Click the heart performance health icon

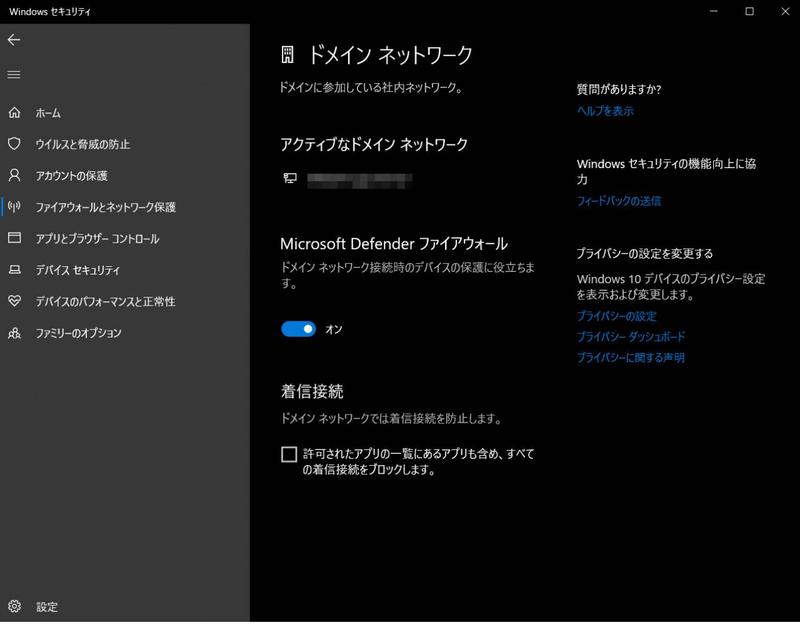click(14, 301)
